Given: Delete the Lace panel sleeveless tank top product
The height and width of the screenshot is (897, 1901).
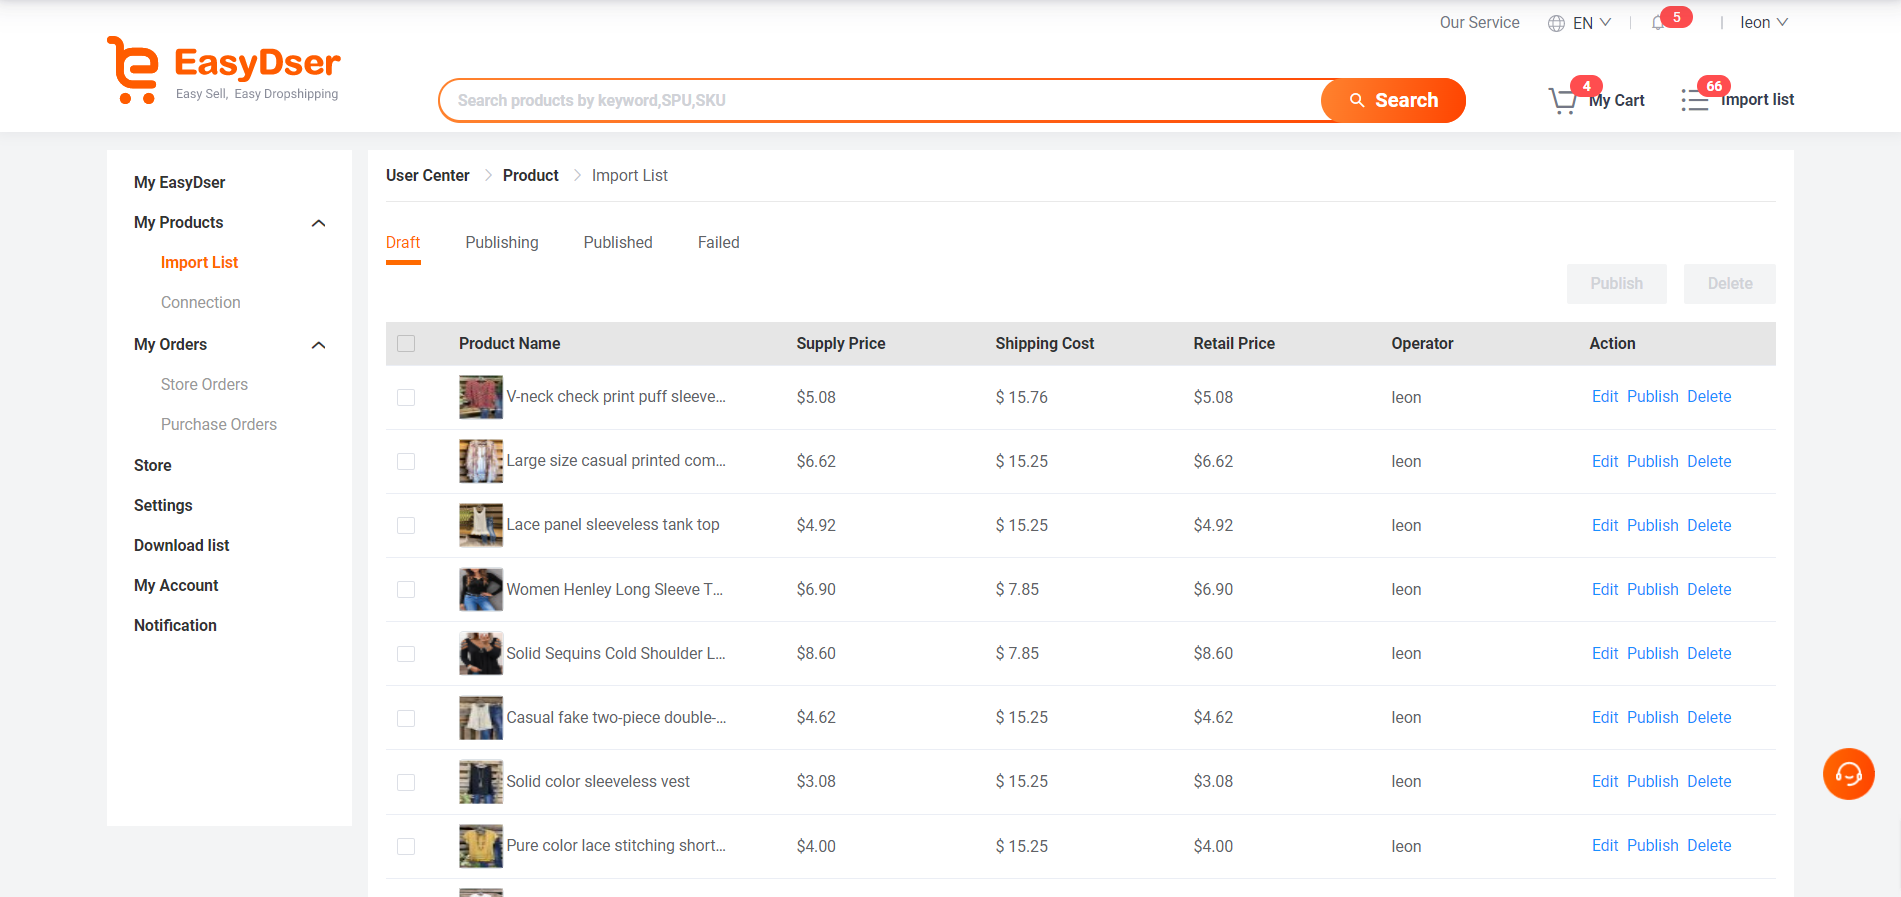Looking at the screenshot, I should (1709, 525).
